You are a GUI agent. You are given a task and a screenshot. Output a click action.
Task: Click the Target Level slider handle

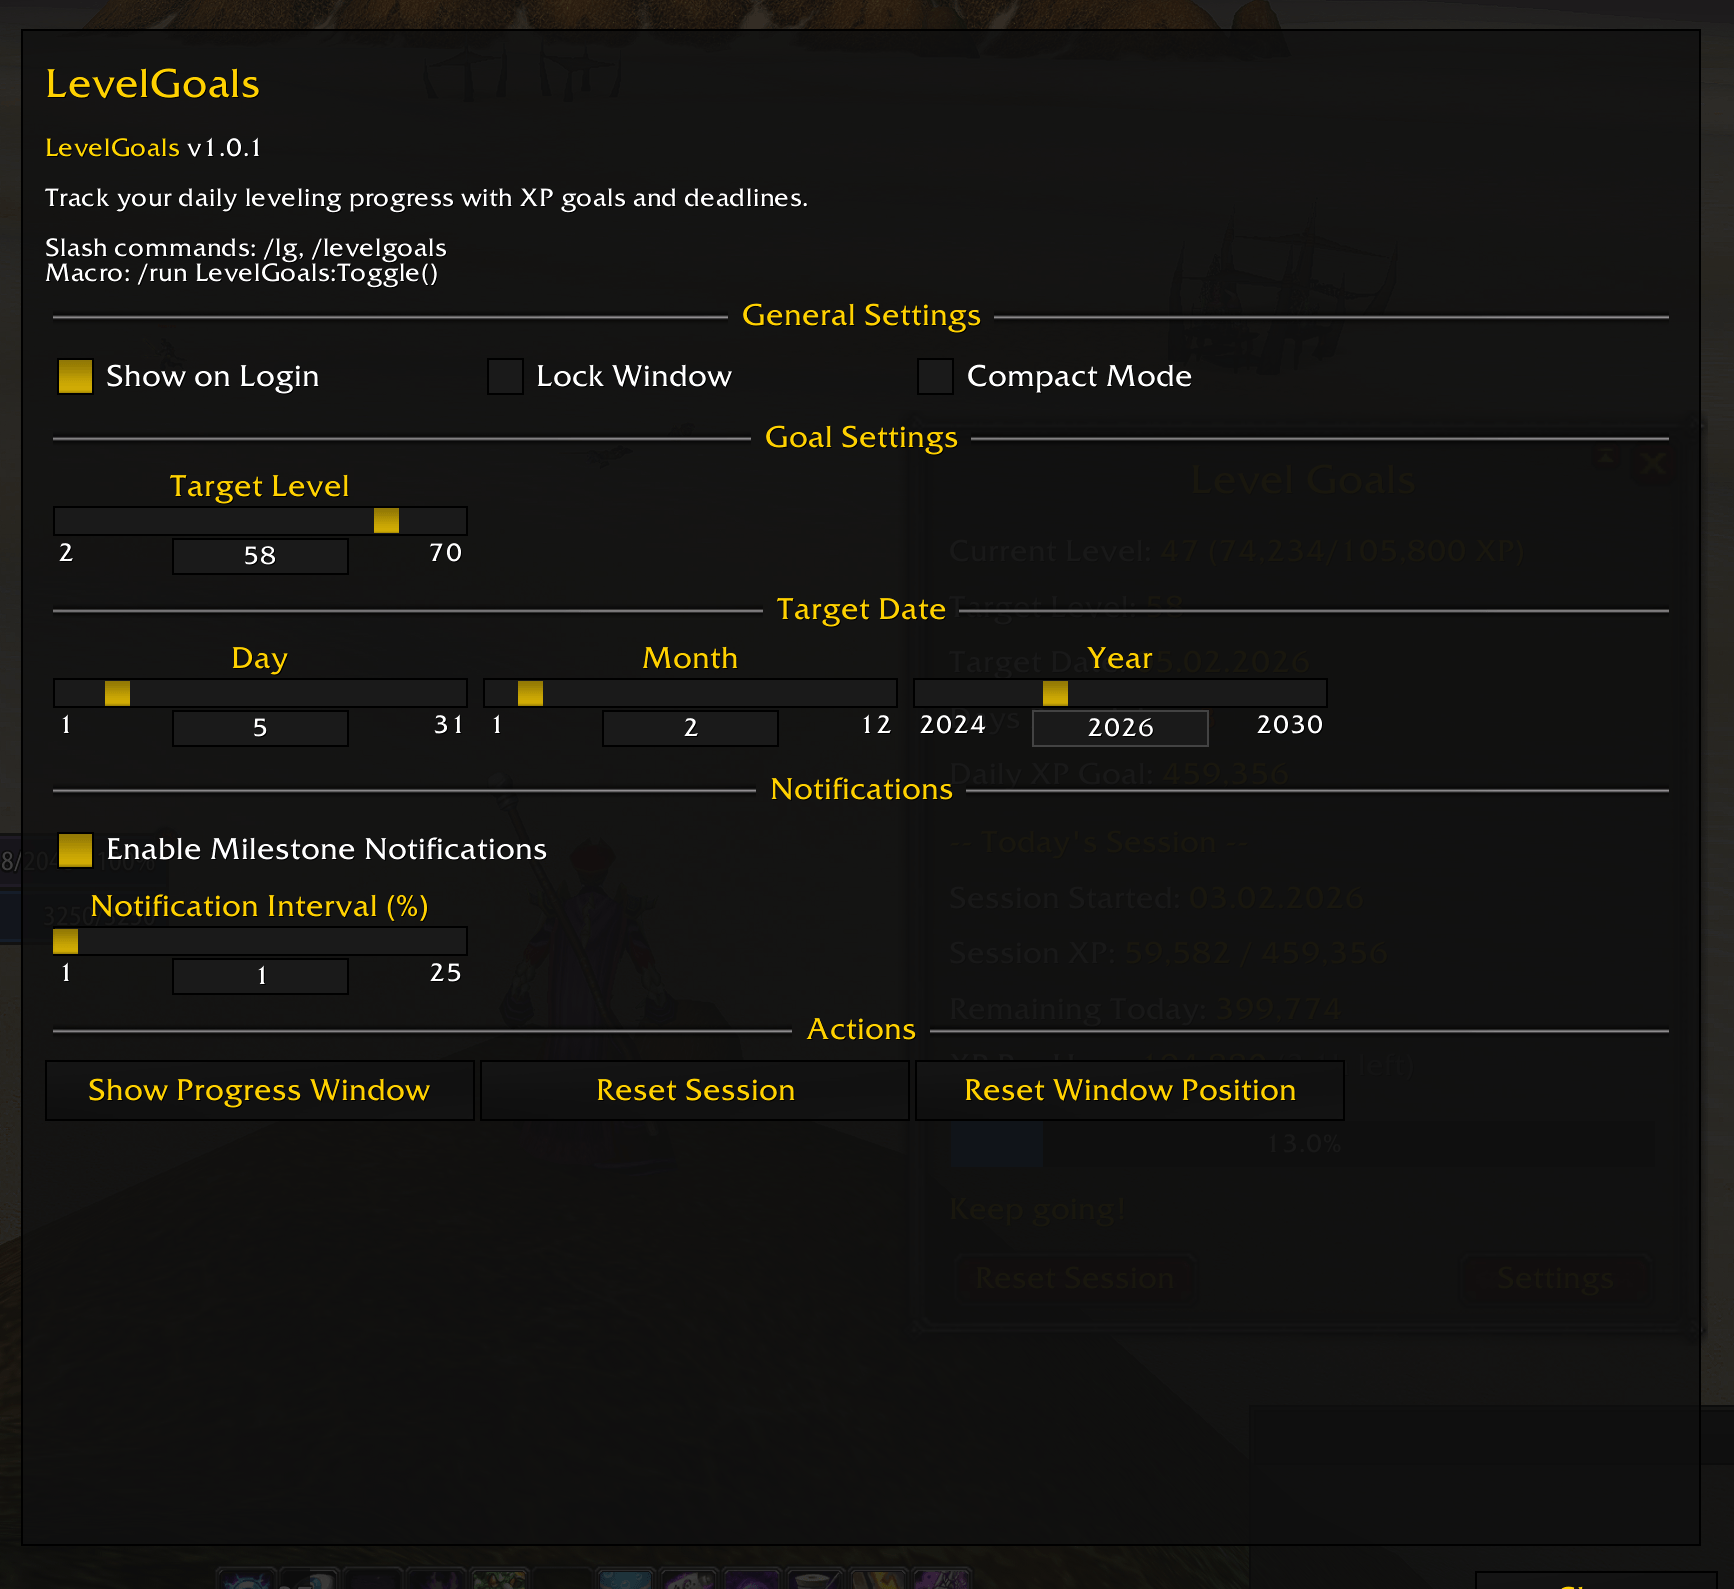coord(386,521)
